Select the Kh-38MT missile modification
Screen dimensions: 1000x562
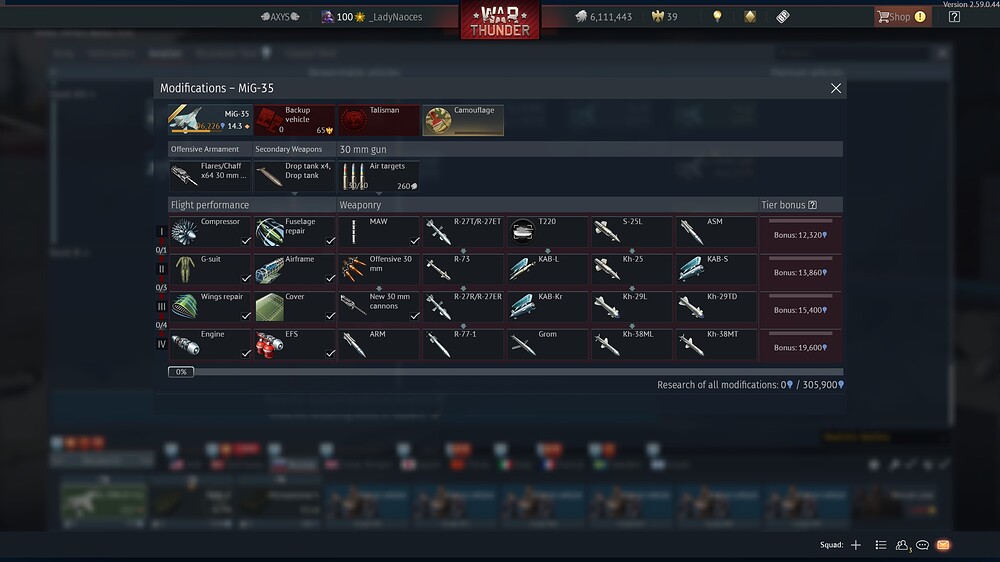click(x=717, y=344)
